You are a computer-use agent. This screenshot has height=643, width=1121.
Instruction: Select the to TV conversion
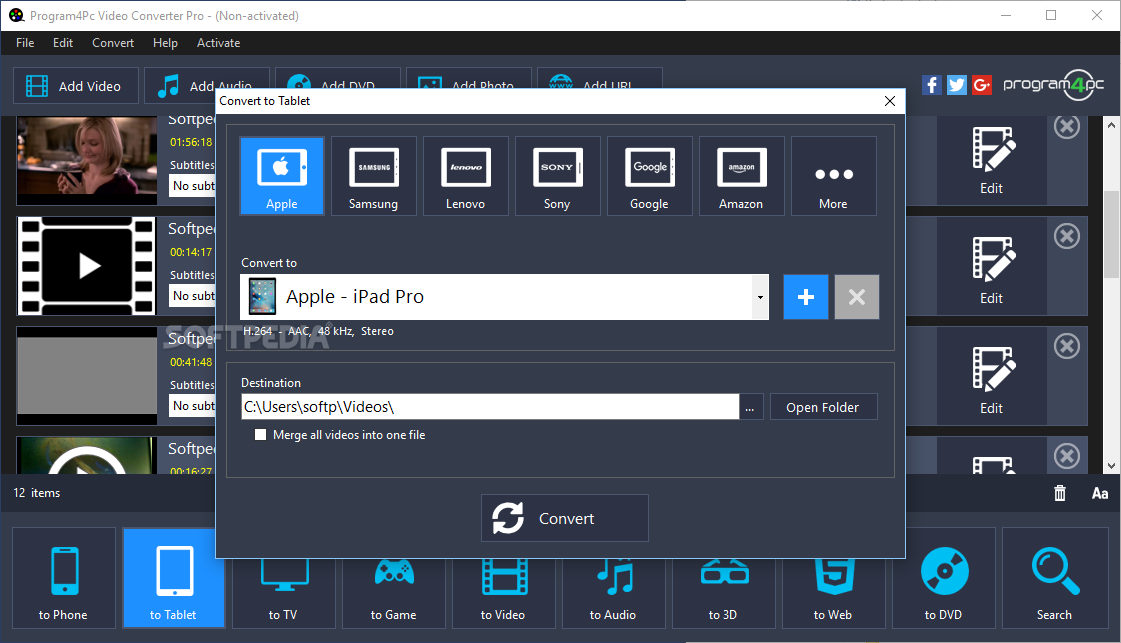pos(283,594)
